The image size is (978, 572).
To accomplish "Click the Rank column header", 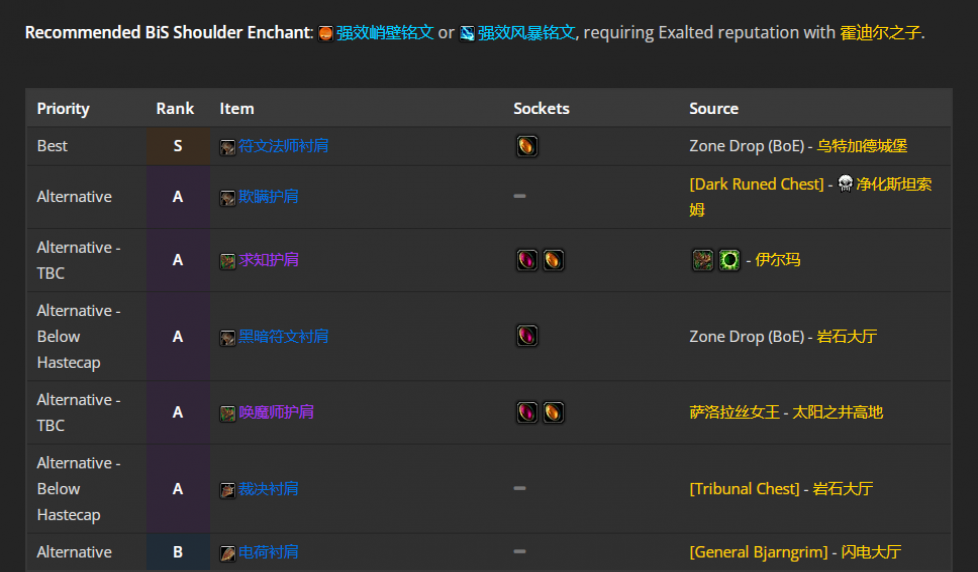I will (175, 109).
